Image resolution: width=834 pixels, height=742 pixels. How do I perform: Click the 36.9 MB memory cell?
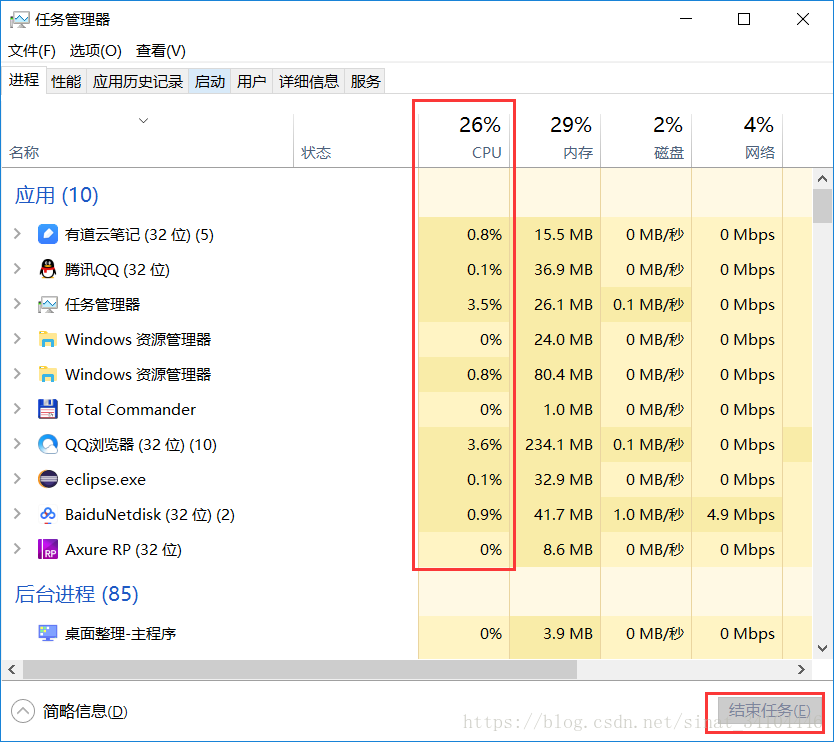[555, 269]
